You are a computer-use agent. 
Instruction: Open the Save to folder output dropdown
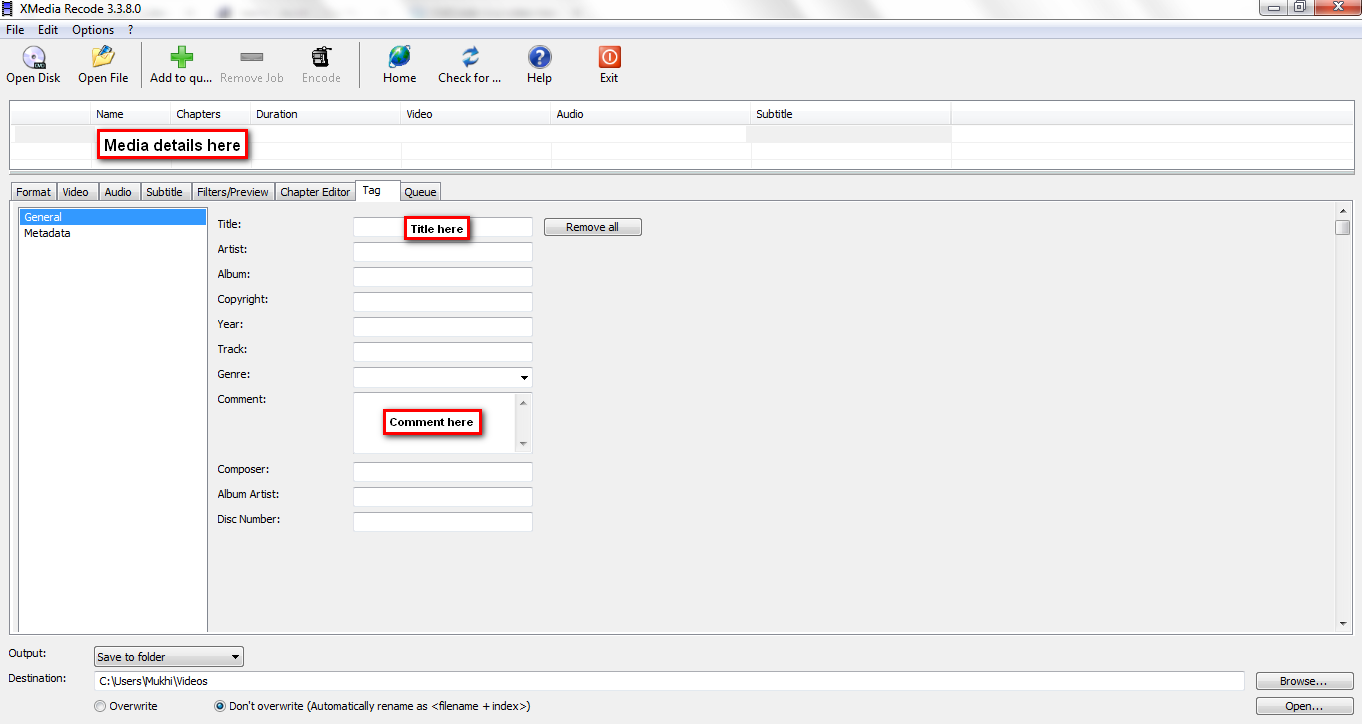click(x=168, y=657)
